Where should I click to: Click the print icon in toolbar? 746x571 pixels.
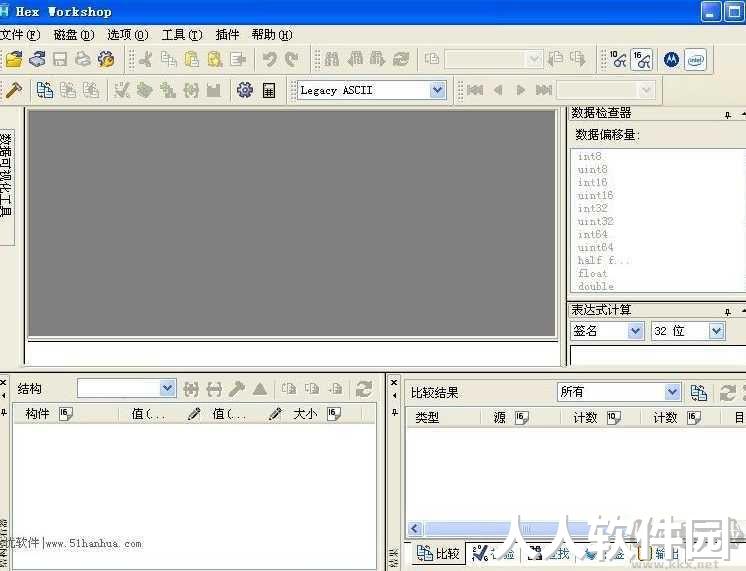pyautogui.click(x=83, y=59)
